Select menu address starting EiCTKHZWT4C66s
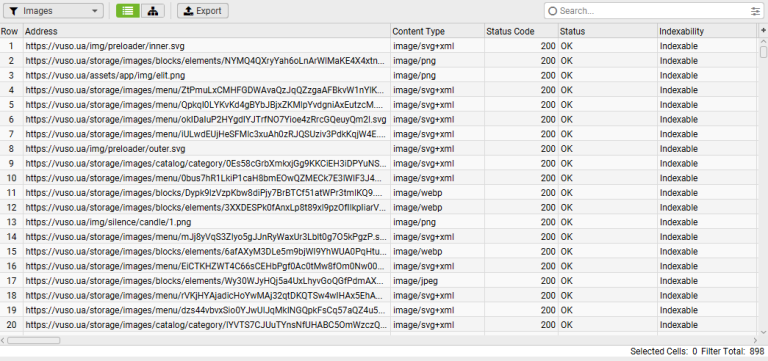 pyautogui.click(x=207, y=266)
